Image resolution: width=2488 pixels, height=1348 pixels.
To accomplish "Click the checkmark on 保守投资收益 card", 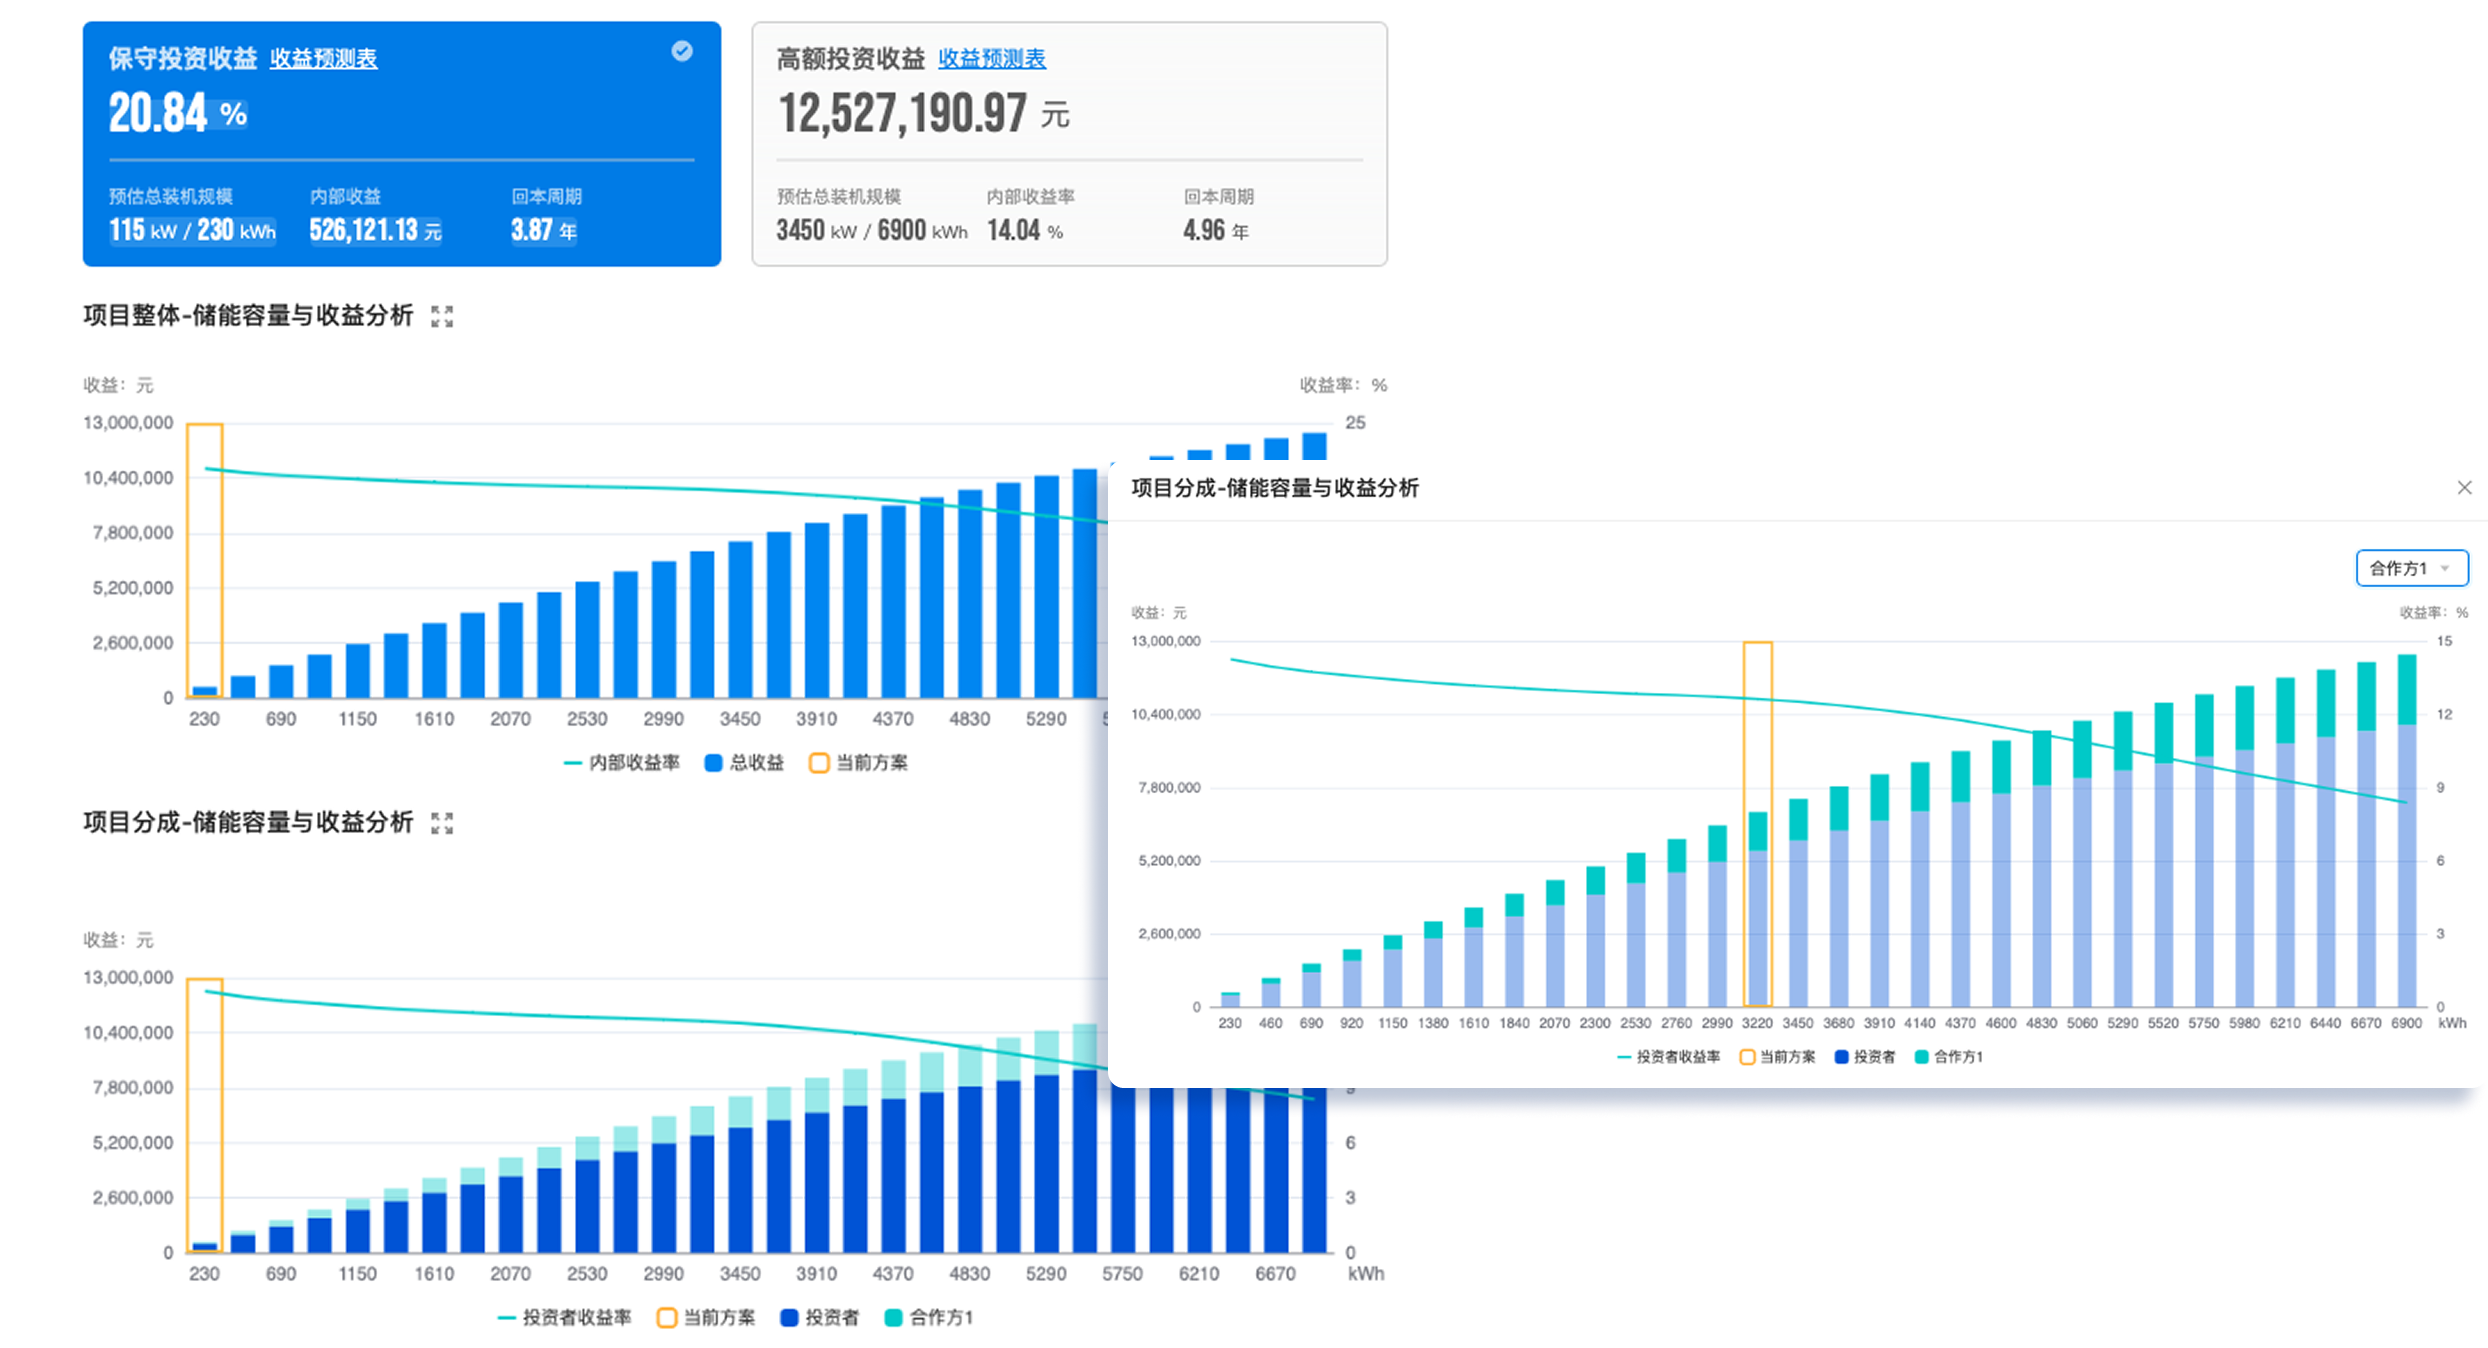I will (682, 51).
